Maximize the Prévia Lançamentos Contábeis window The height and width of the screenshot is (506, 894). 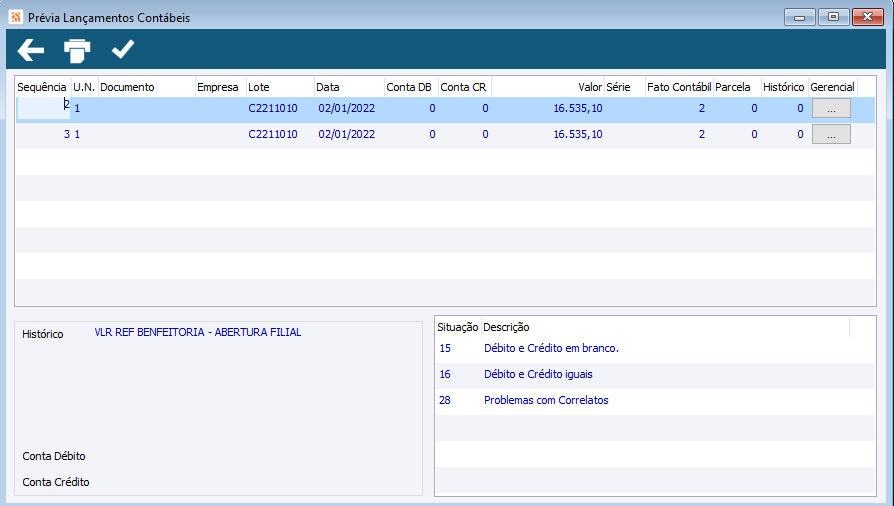[833, 17]
